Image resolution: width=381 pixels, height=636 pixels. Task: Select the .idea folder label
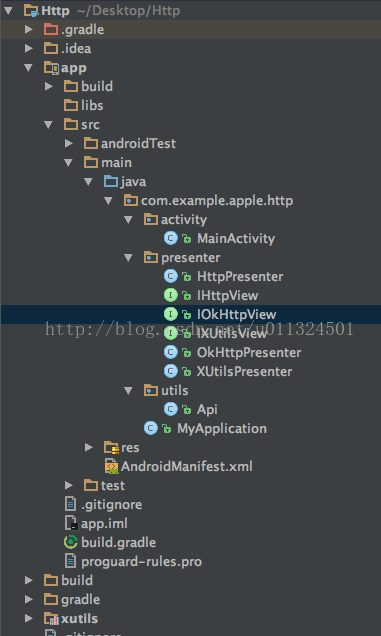click(76, 49)
